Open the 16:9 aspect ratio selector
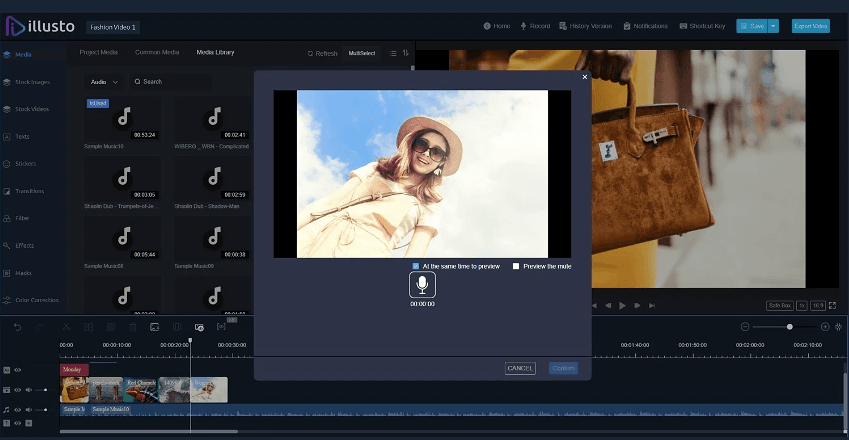Screen dimensions: 849x440 818,305
